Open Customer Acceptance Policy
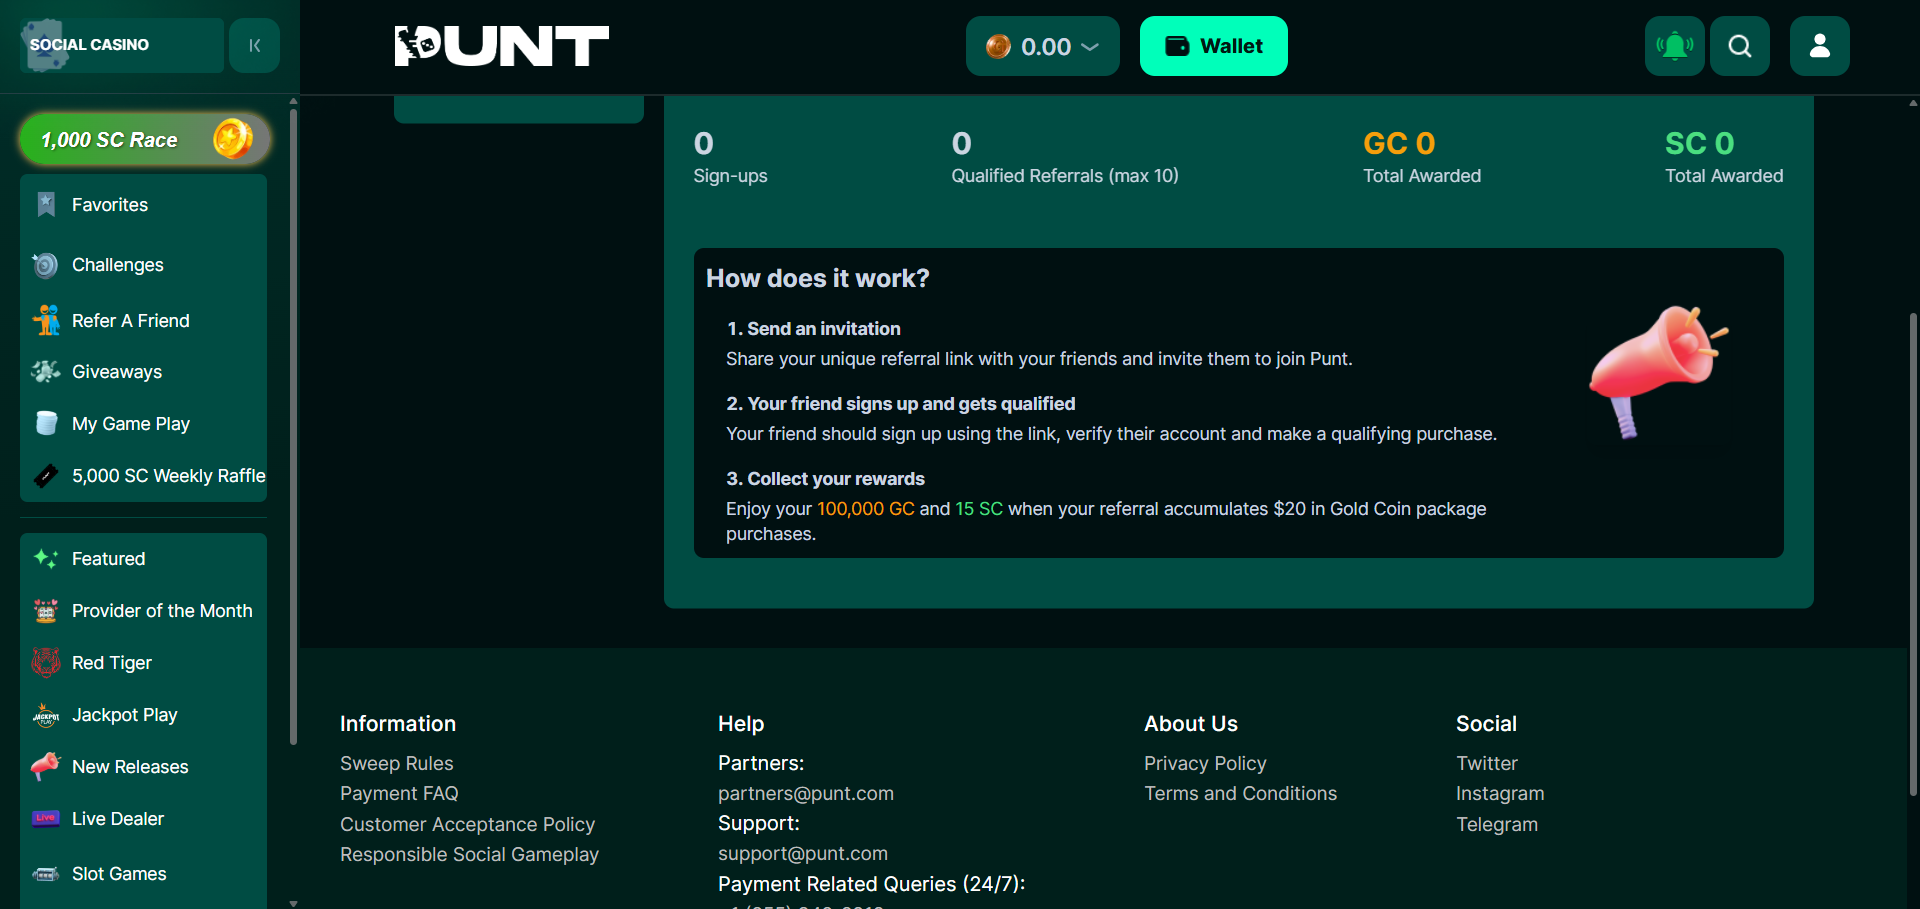This screenshot has width=1920, height=909. click(x=467, y=824)
